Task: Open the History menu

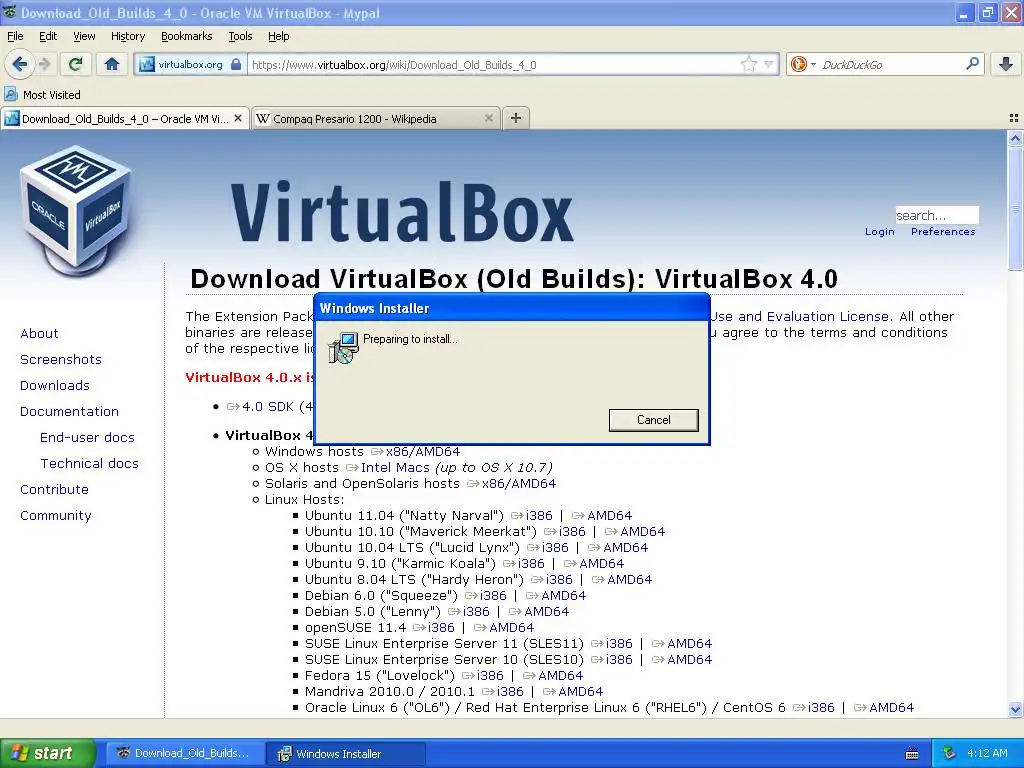Action: point(127,36)
